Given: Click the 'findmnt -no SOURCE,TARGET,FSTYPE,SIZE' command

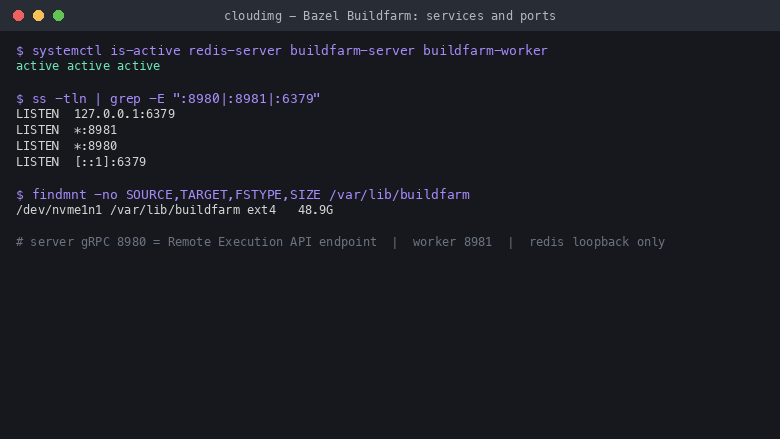Looking at the screenshot, I should (x=243, y=194).
